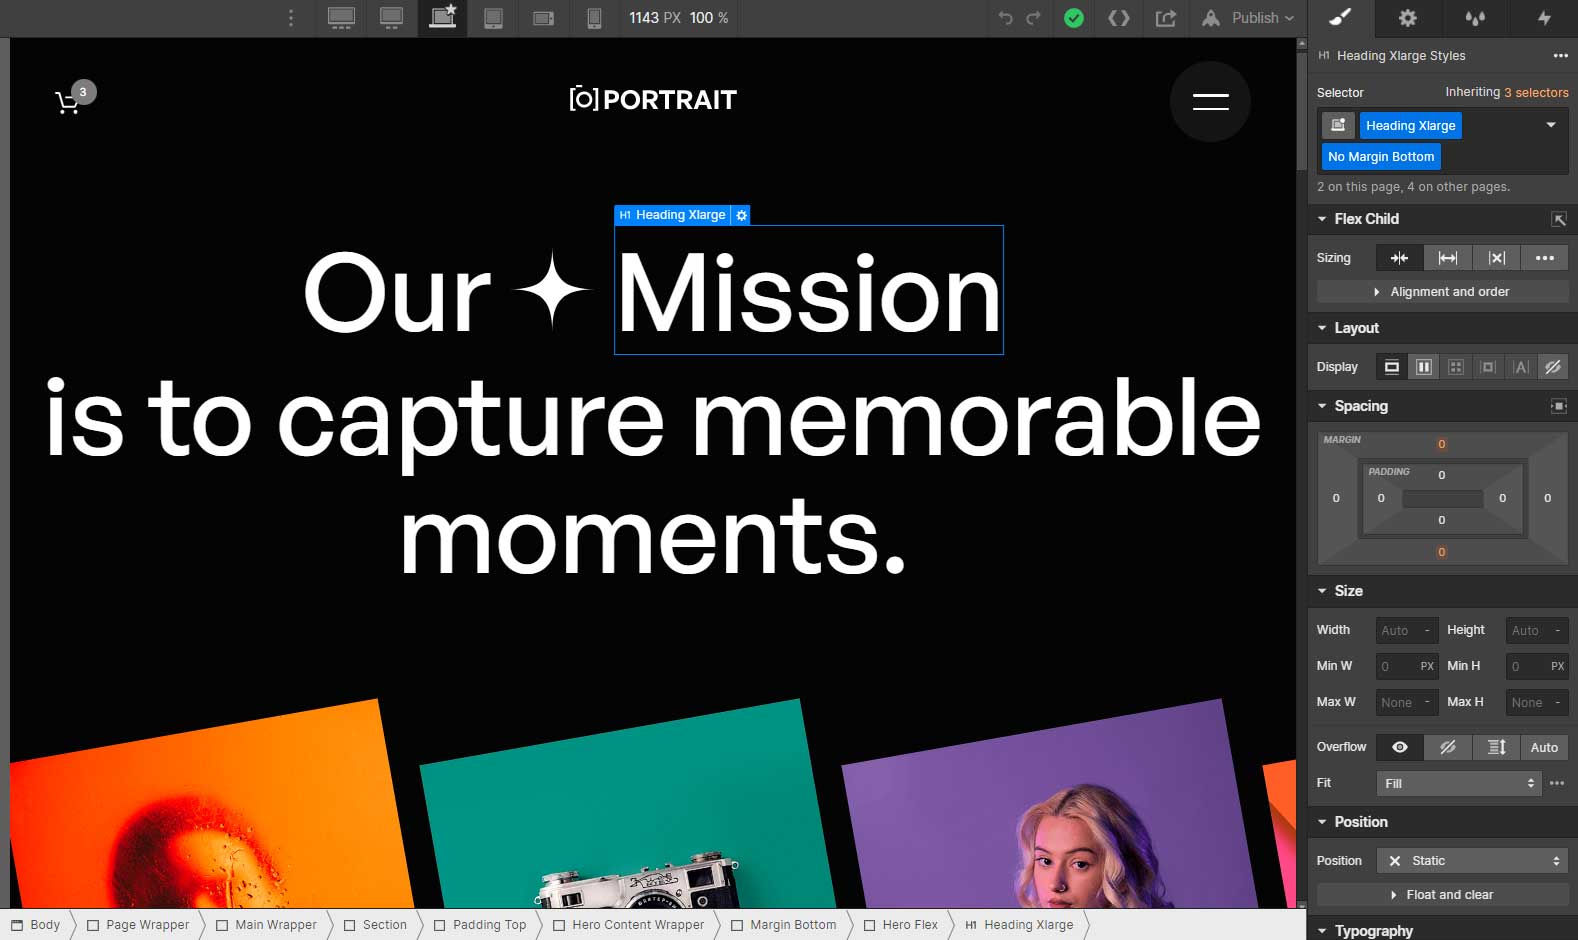Open custom flex sizing dots option
Screen dimensions: 1578x940
click(1545, 258)
